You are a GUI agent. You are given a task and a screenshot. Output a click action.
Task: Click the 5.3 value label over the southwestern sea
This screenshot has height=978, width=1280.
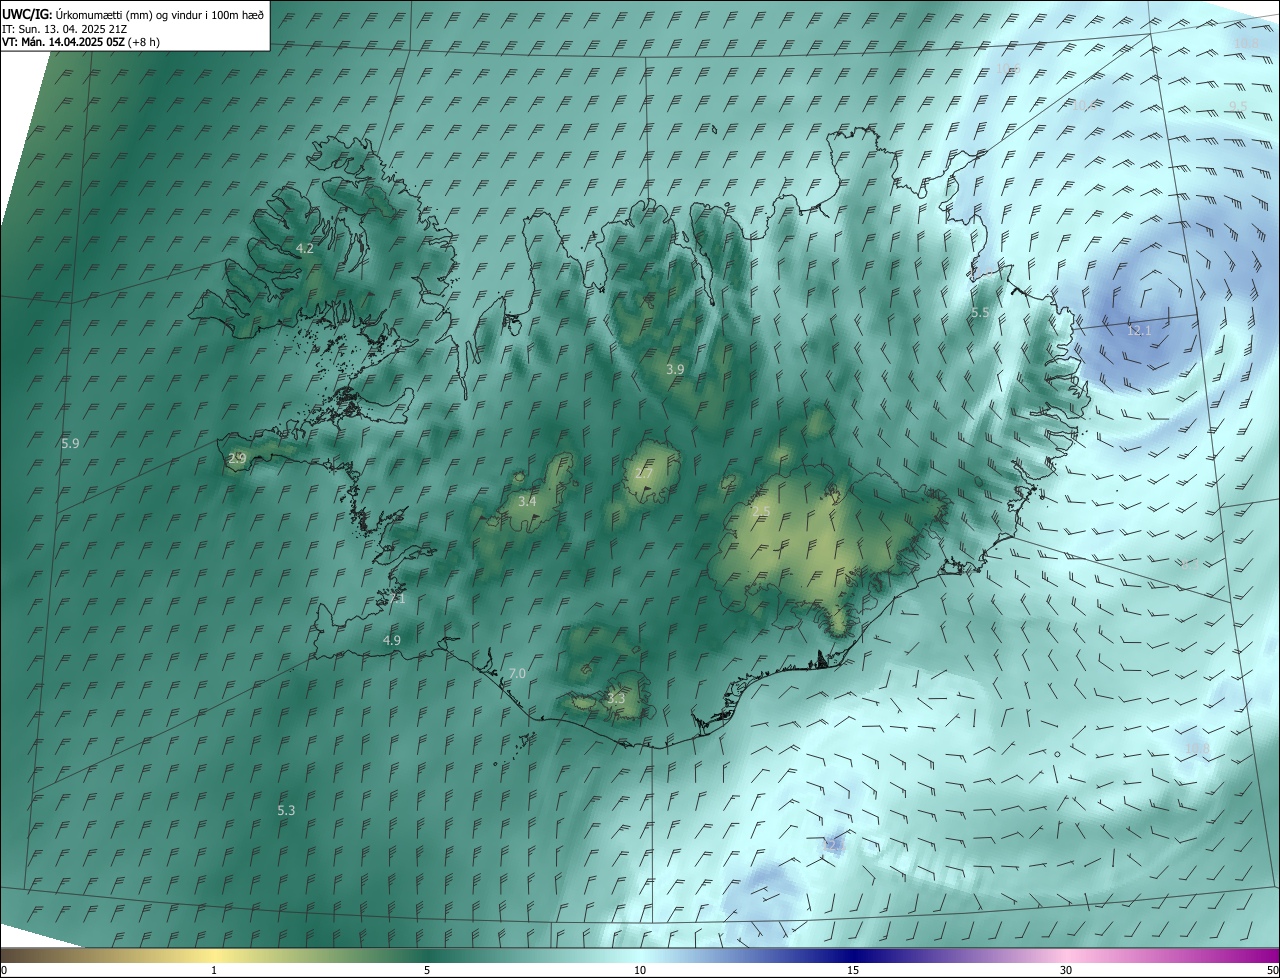pos(286,810)
